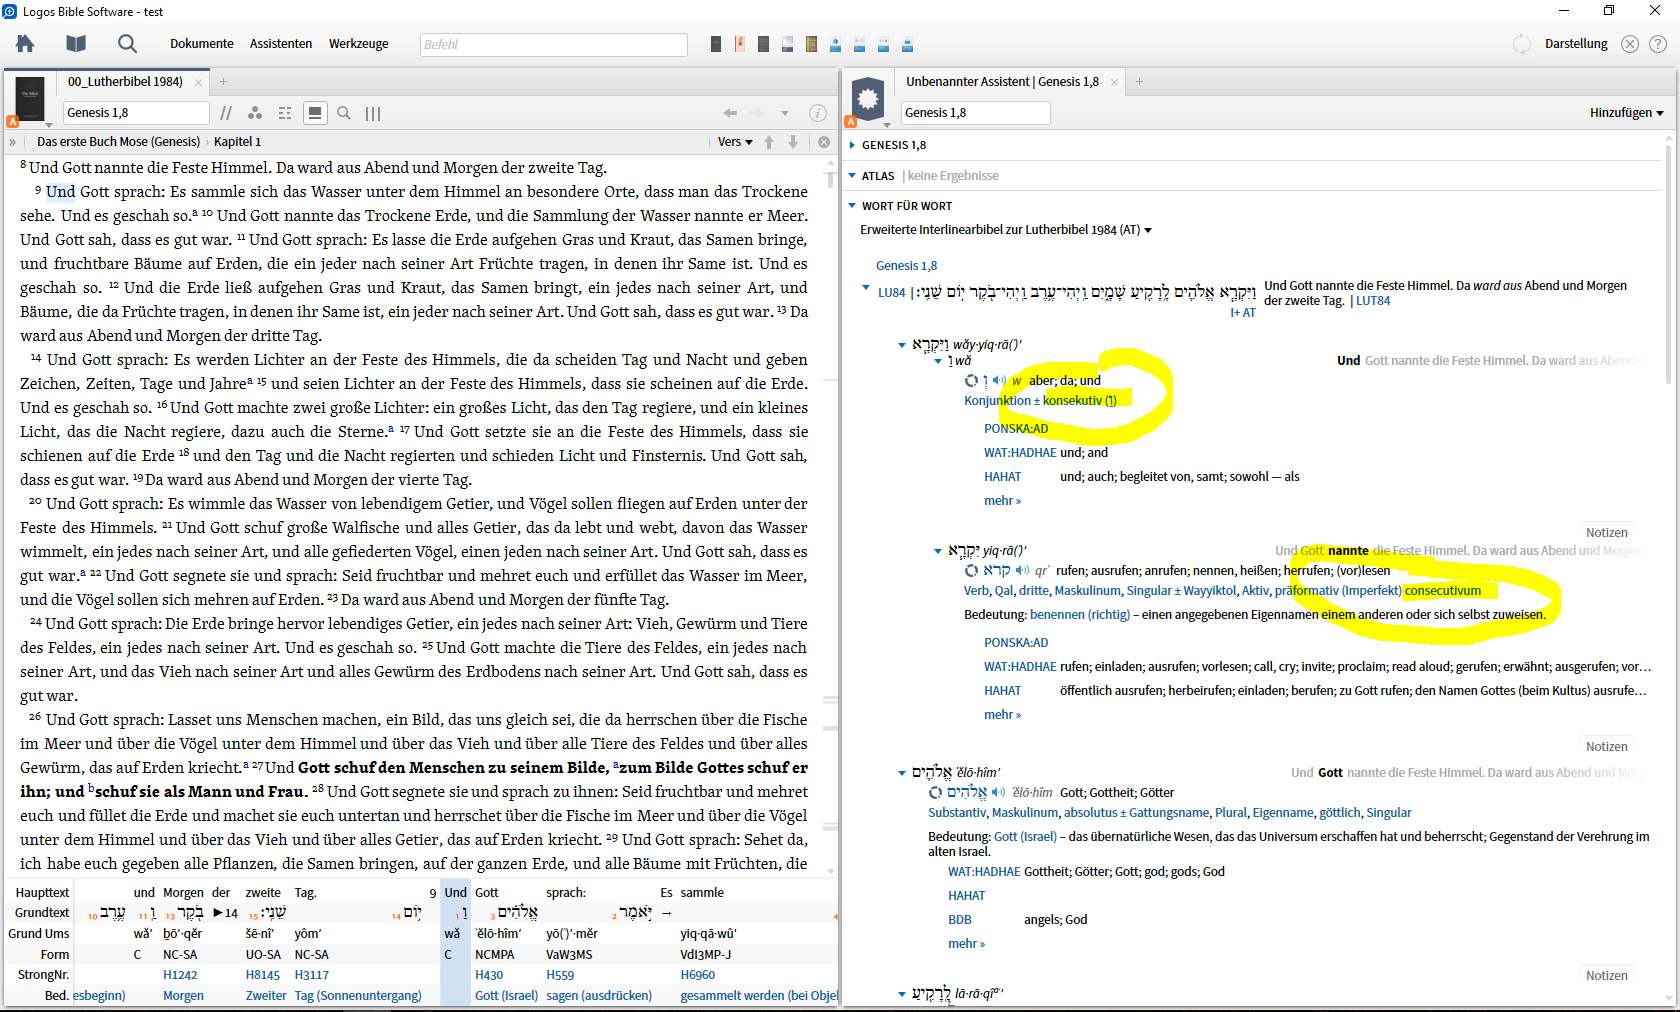Open assistant panel gear icon menu

(x=868, y=100)
